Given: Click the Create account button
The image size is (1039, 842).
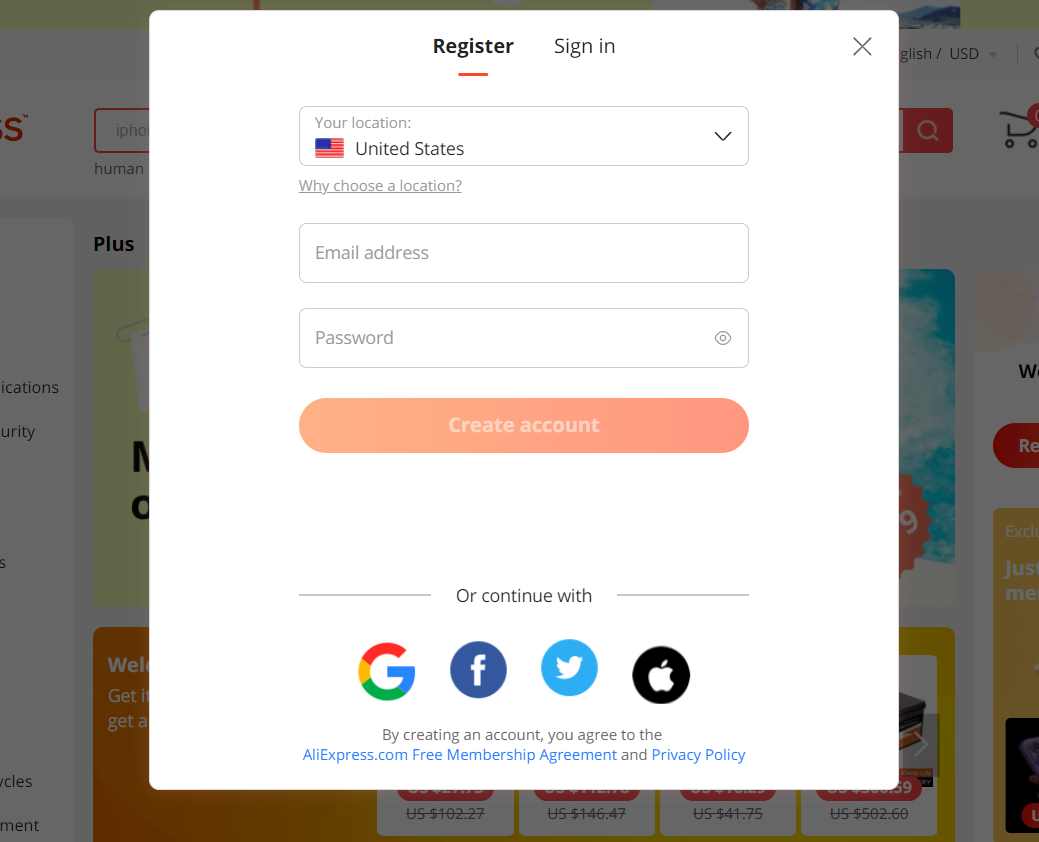Looking at the screenshot, I should pos(523,425).
